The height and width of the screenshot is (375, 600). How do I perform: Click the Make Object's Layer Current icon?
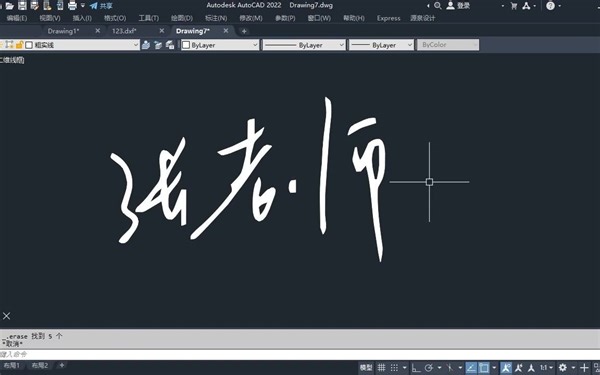(x=145, y=45)
